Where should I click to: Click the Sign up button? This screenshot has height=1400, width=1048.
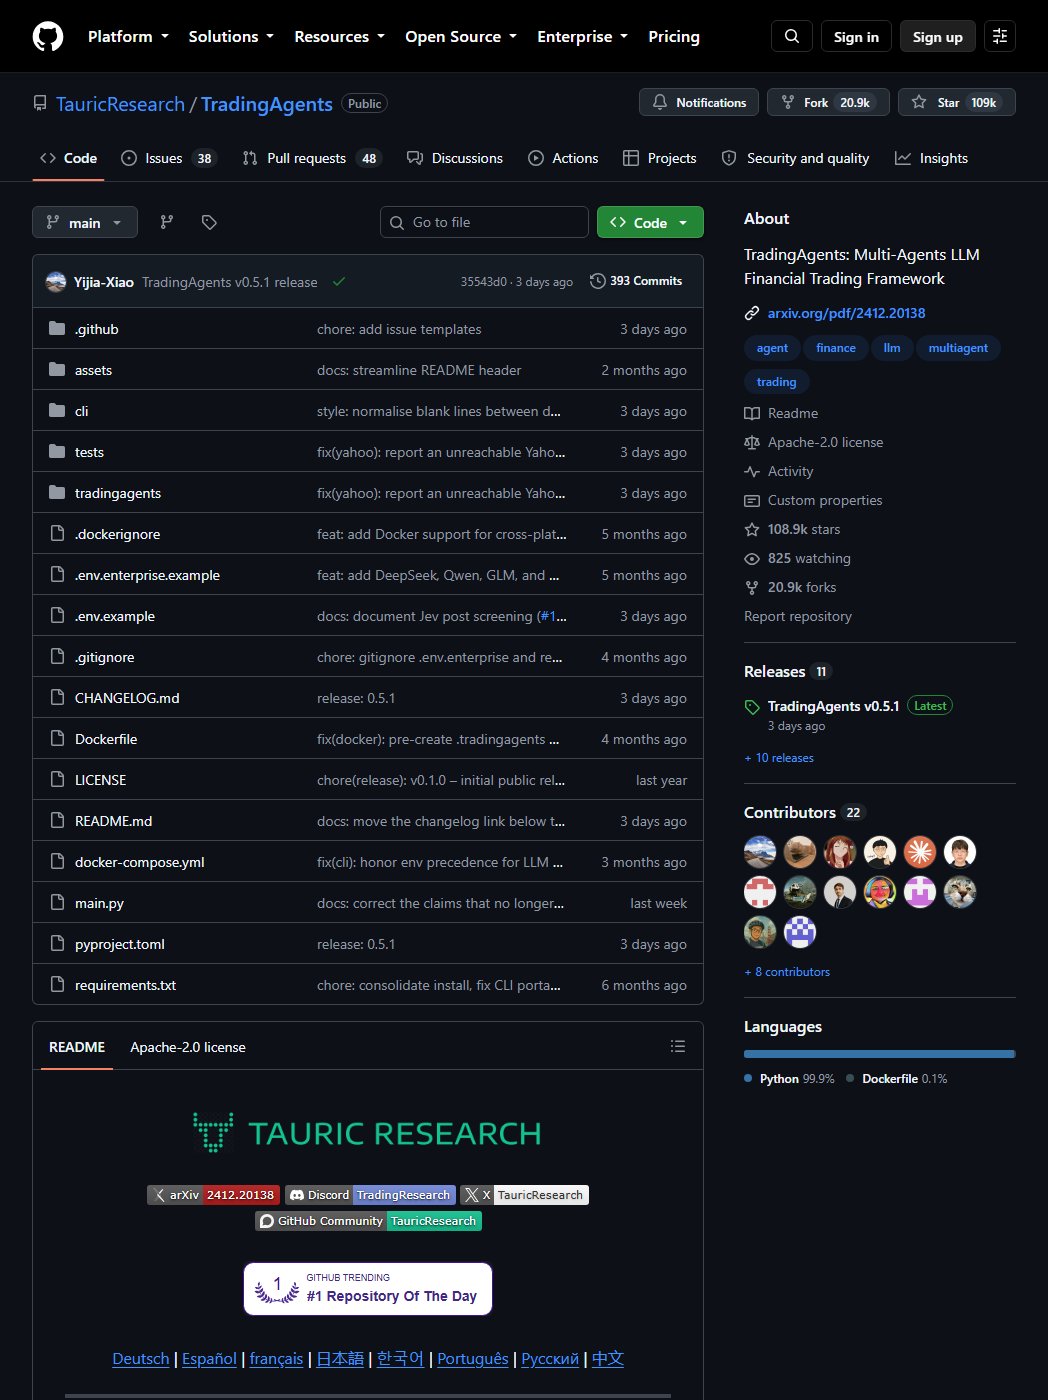937,36
